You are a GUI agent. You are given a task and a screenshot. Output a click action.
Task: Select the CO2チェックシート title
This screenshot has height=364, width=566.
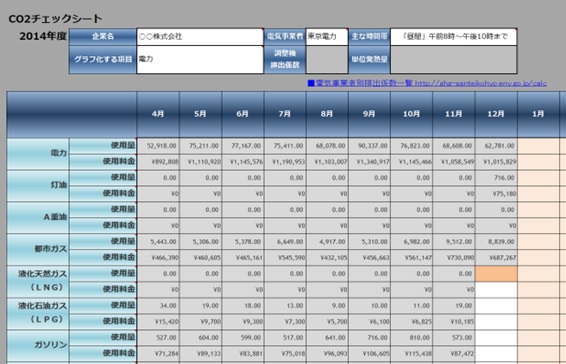[x=55, y=19]
